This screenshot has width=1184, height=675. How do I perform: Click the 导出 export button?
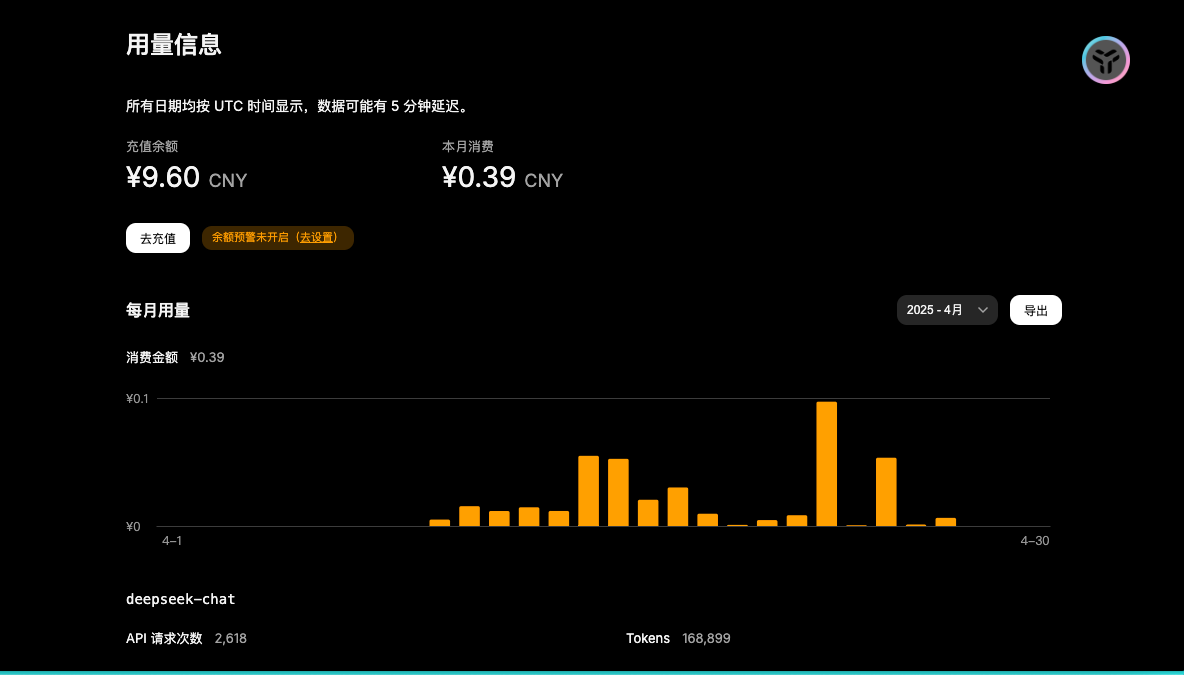click(x=1035, y=310)
